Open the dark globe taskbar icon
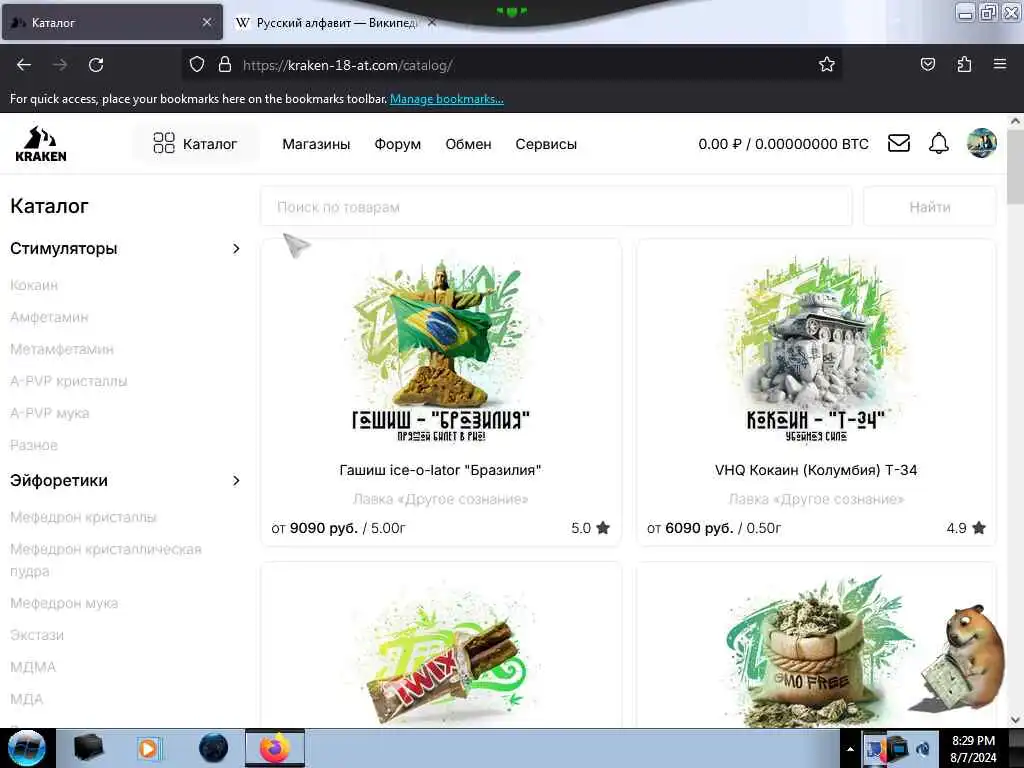Viewport: 1024px width, 768px height. pos(214,748)
